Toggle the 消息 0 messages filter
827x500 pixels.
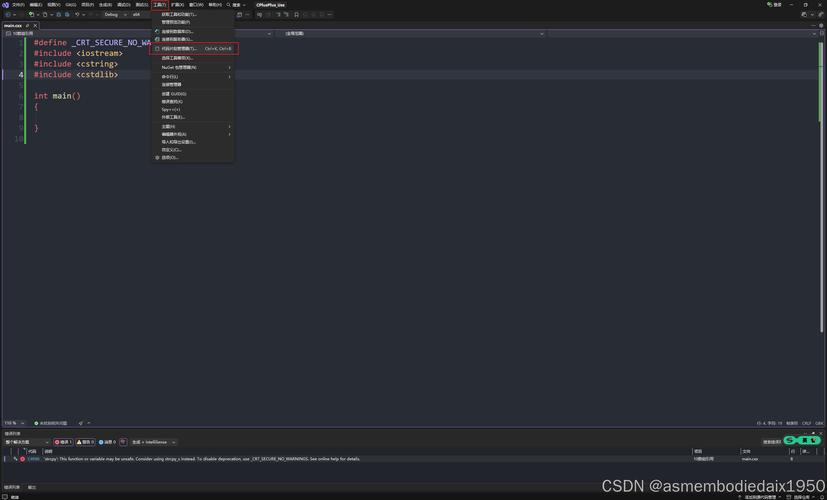107,442
